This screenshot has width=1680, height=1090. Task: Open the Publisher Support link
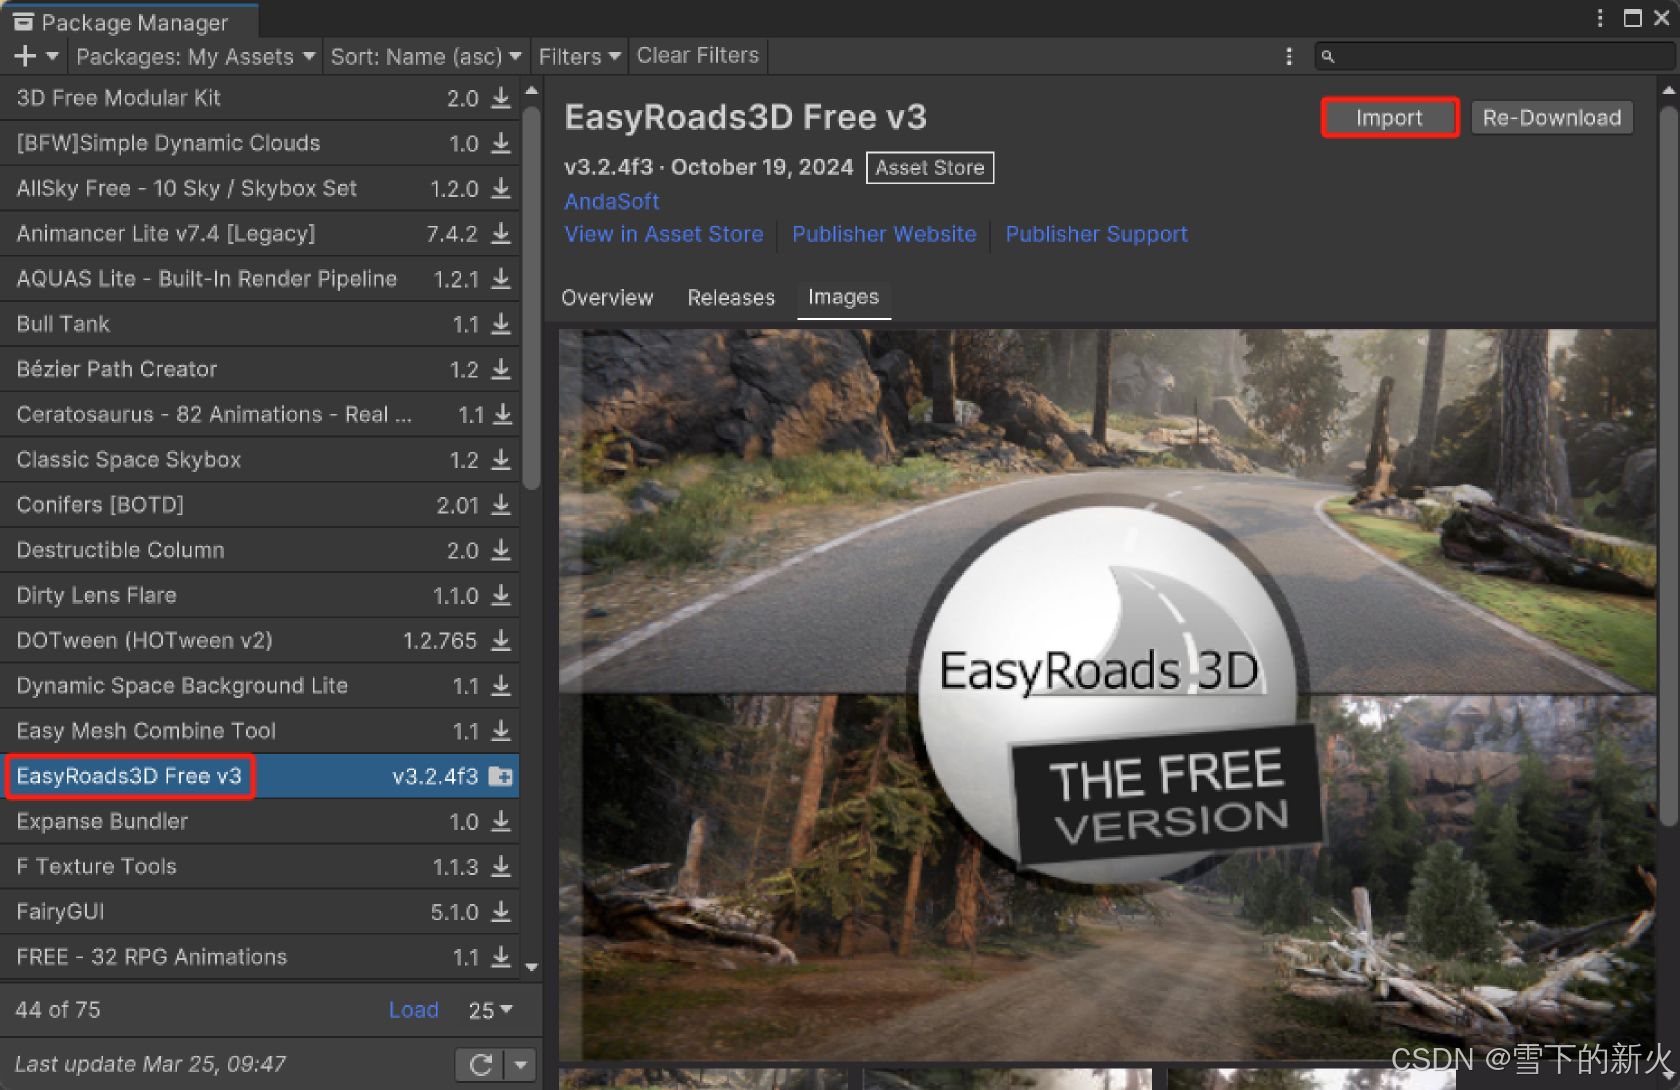1096,233
